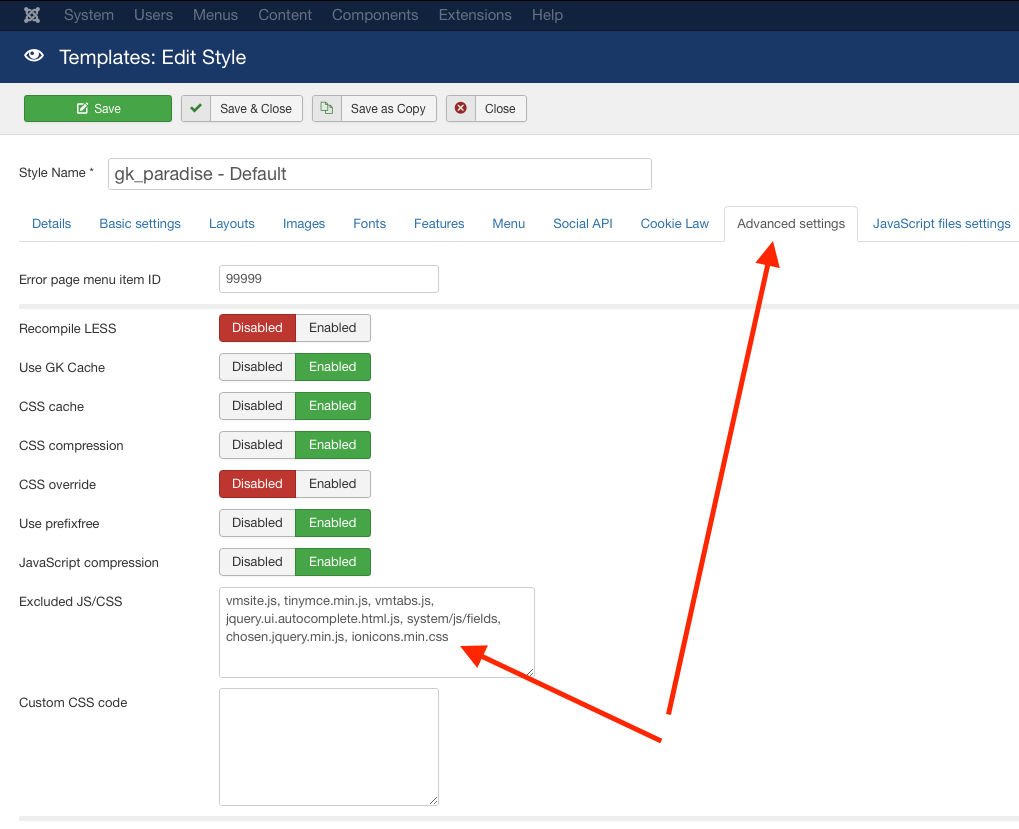This screenshot has height=829, width=1019.
Task: Click the Close button
Action: pyautogui.click(x=486, y=108)
